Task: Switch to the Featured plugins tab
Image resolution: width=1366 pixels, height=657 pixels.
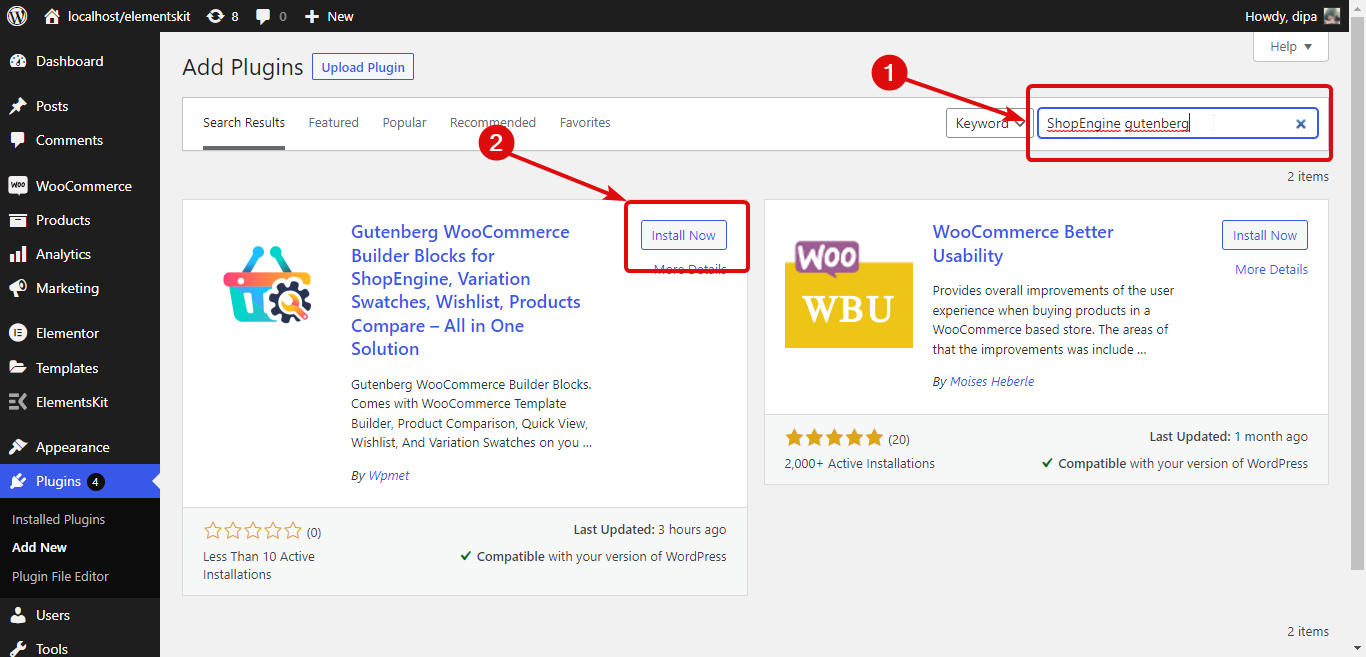Action: coord(333,122)
